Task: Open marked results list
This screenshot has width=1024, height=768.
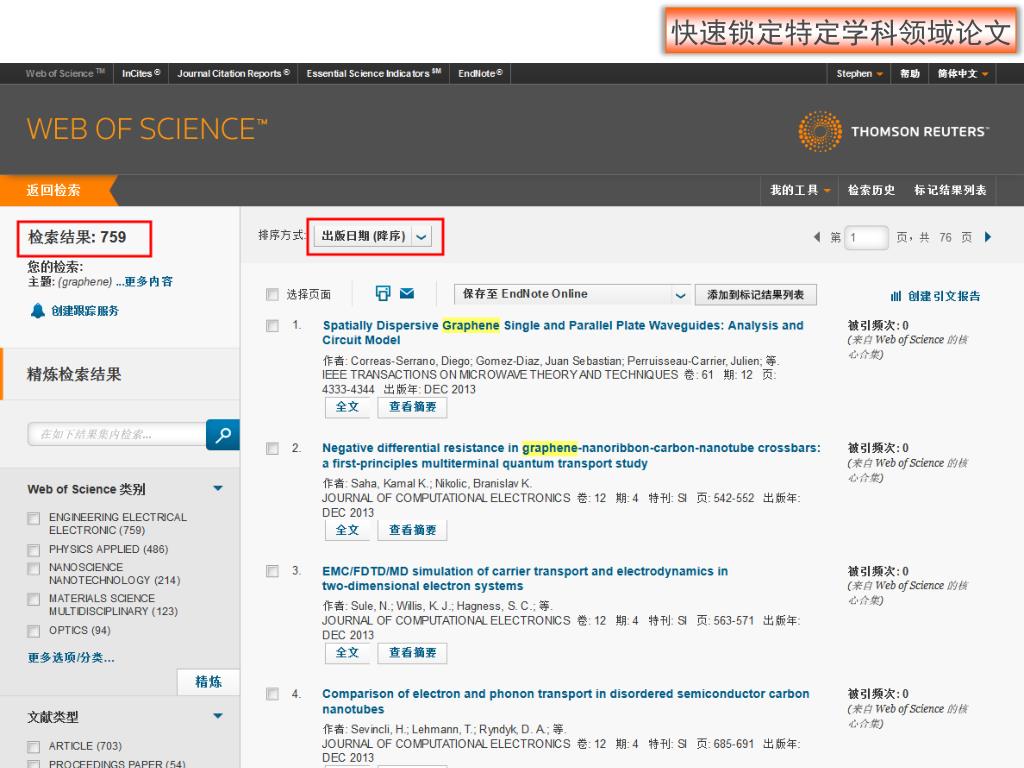Action: coord(950,190)
